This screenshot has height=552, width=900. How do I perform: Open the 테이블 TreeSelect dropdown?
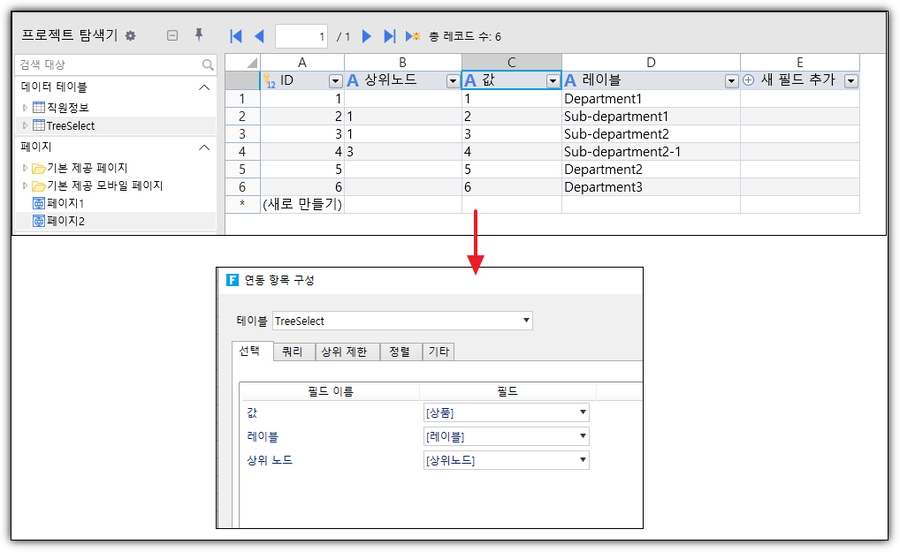point(526,321)
